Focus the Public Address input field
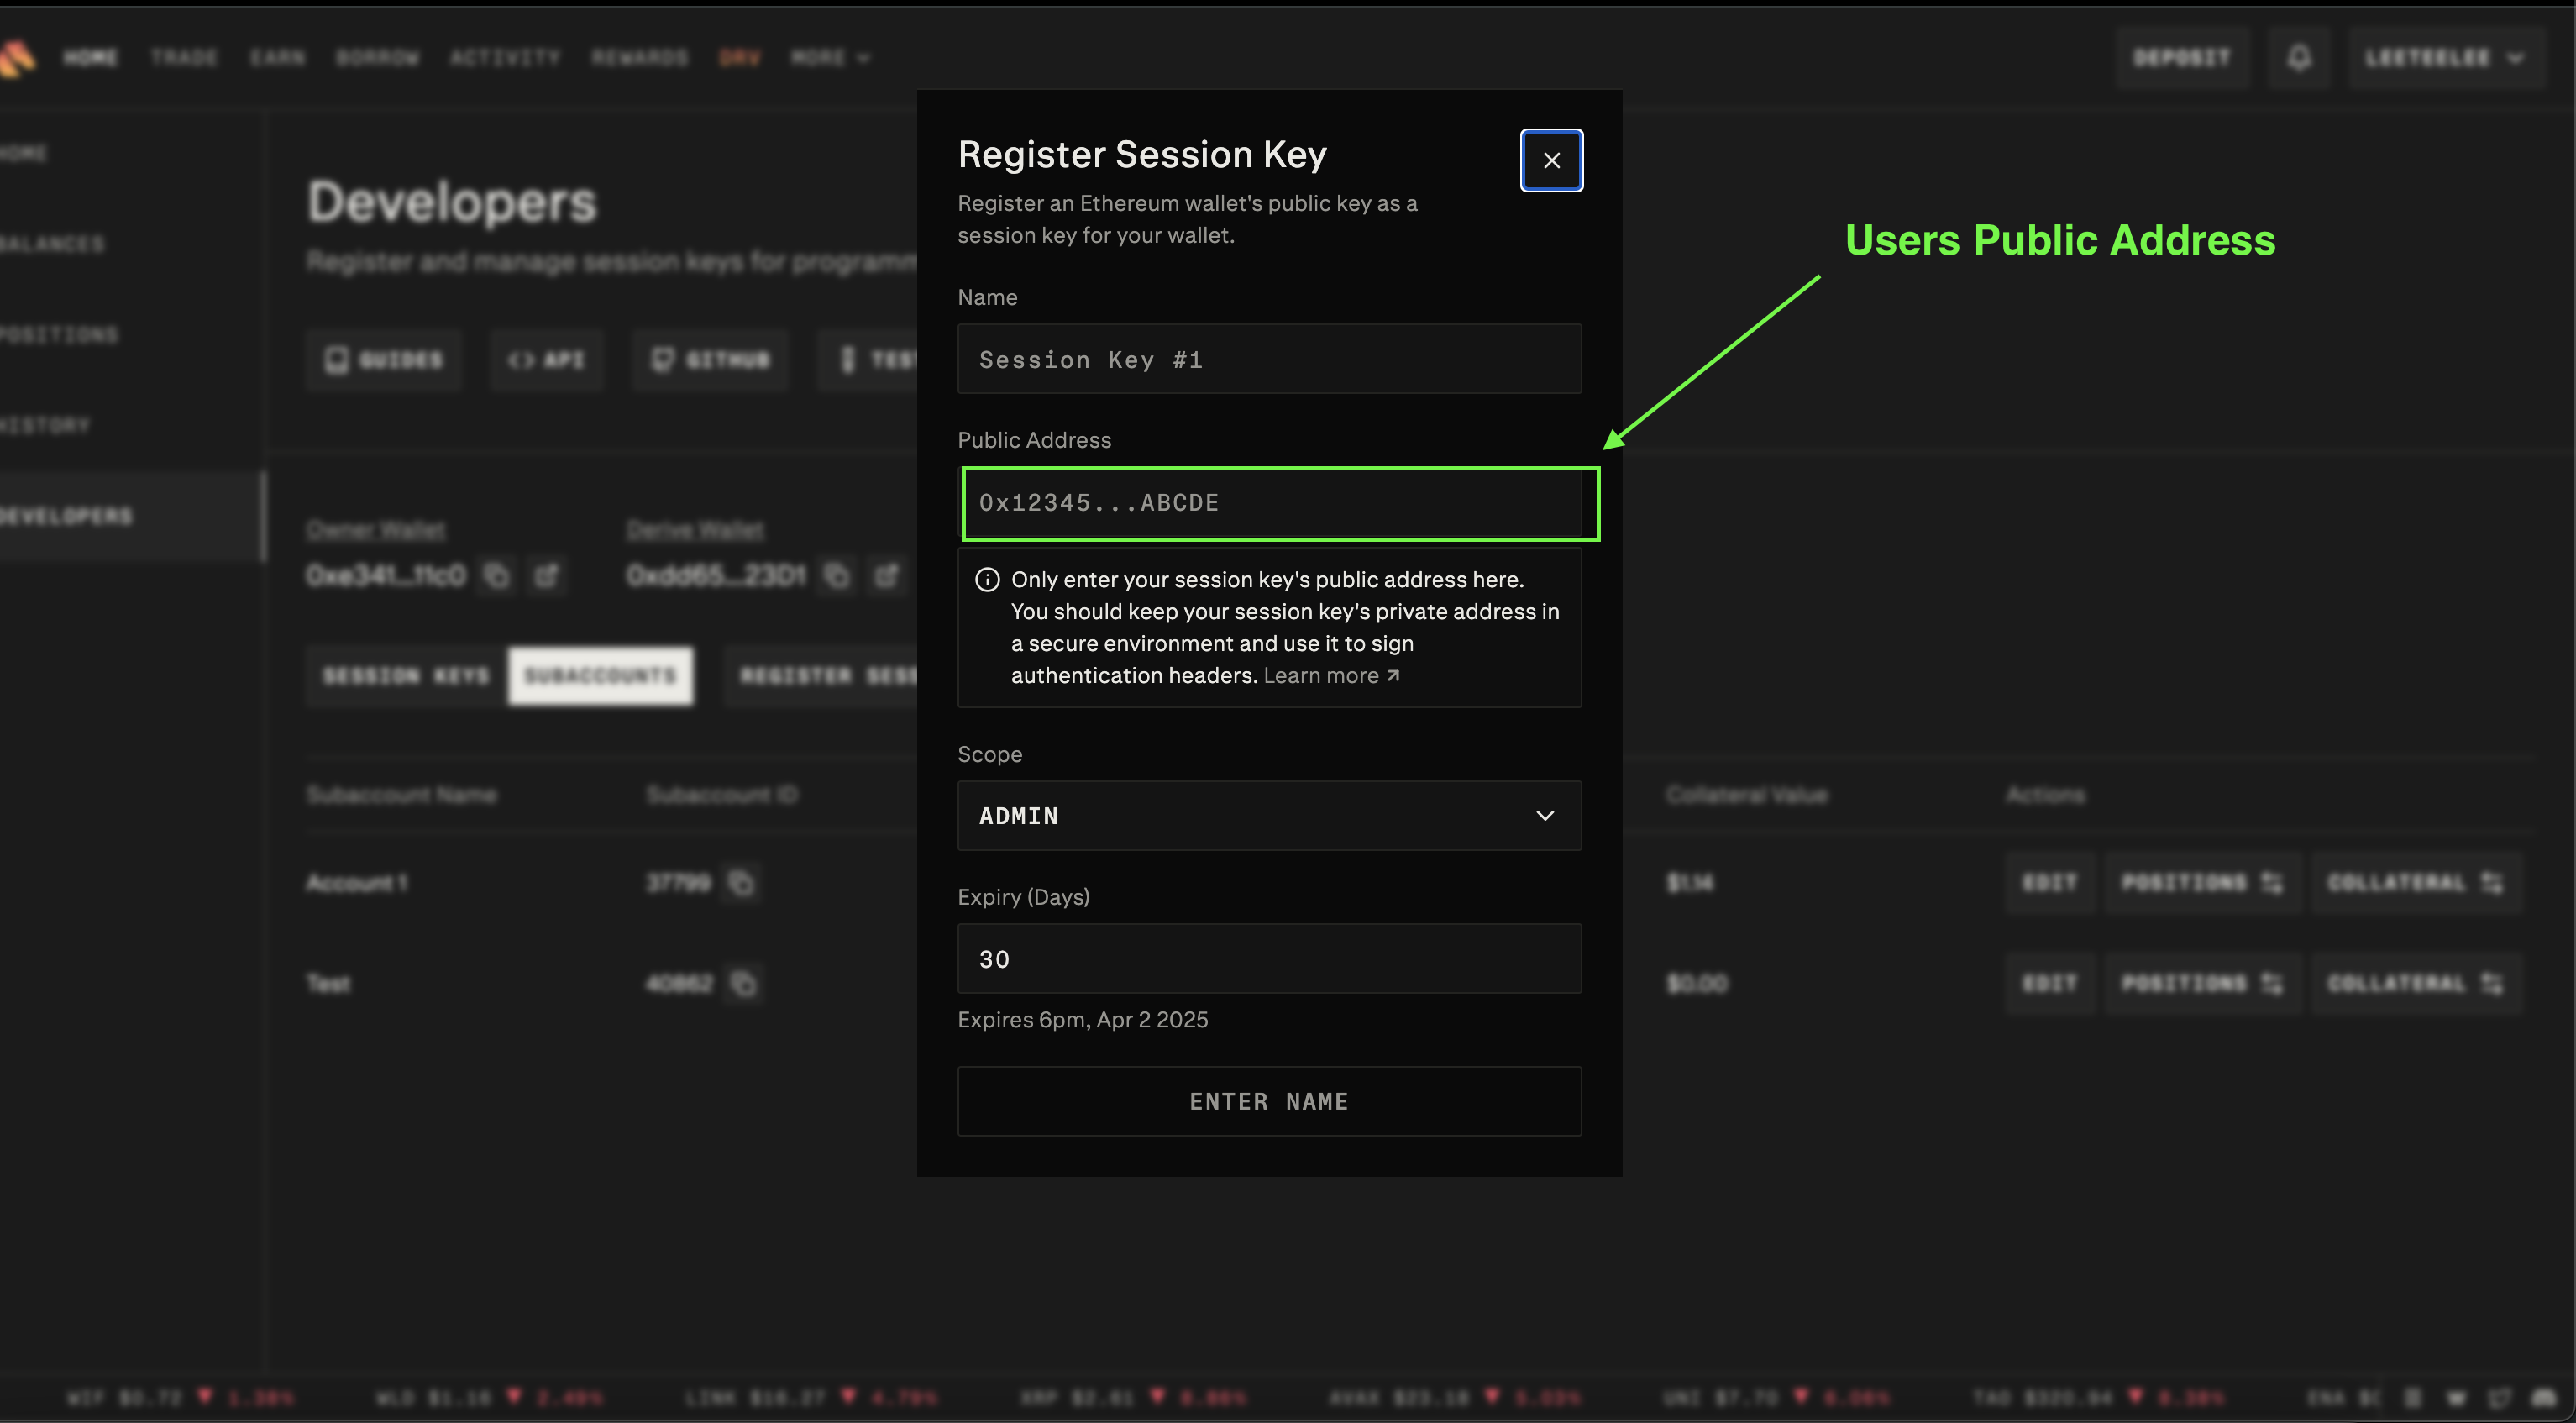The width and height of the screenshot is (2576, 1423). coord(1269,503)
